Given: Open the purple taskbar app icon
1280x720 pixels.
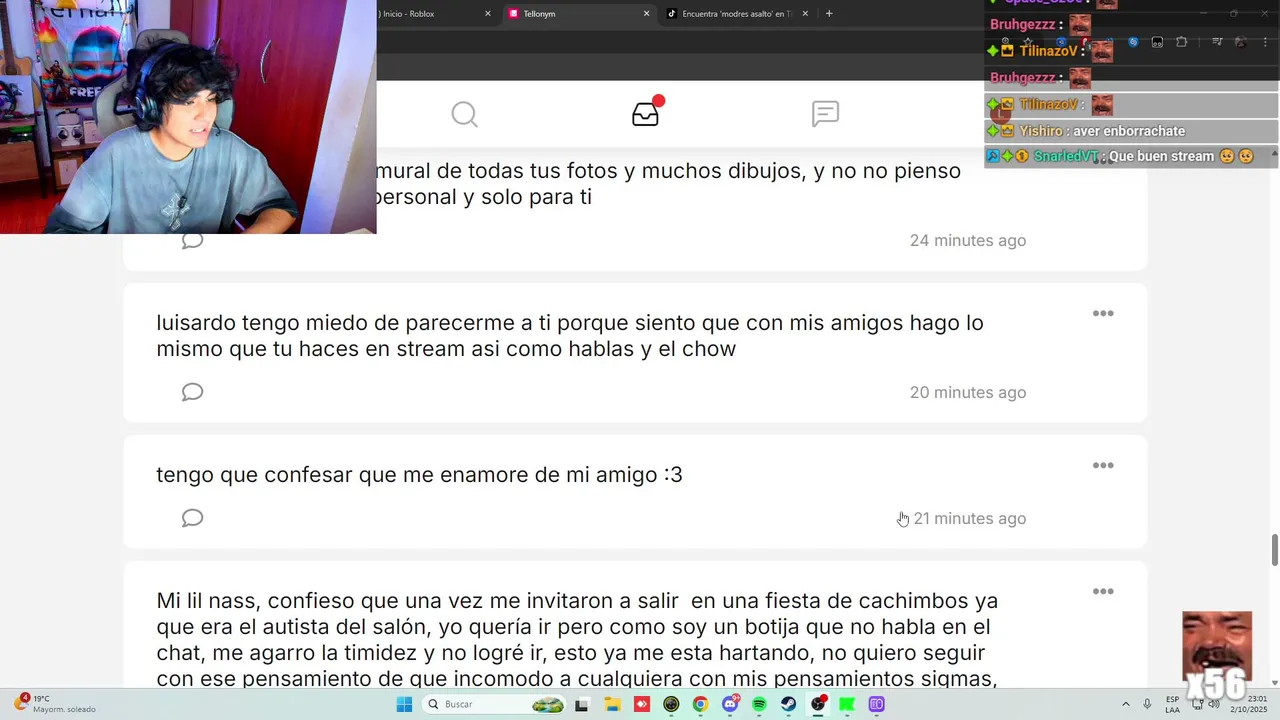Looking at the screenshot, I should pos(877,704).
